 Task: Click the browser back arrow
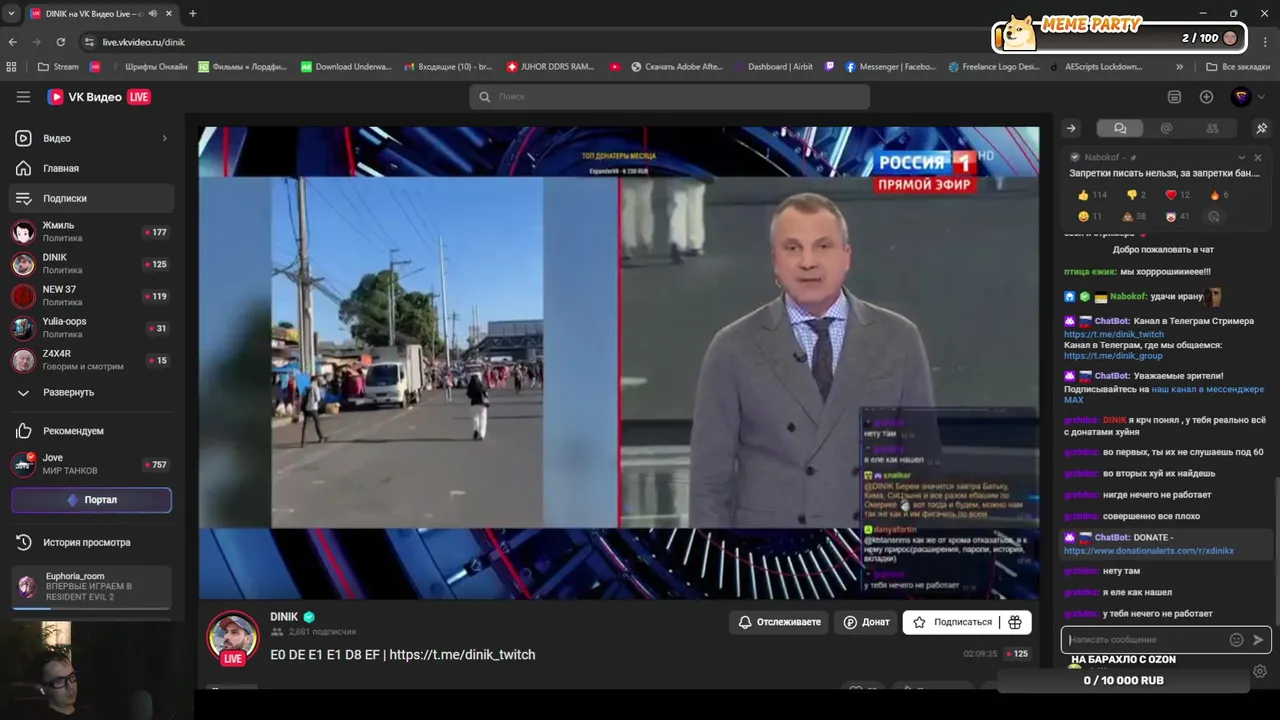(x=13, y=42)
